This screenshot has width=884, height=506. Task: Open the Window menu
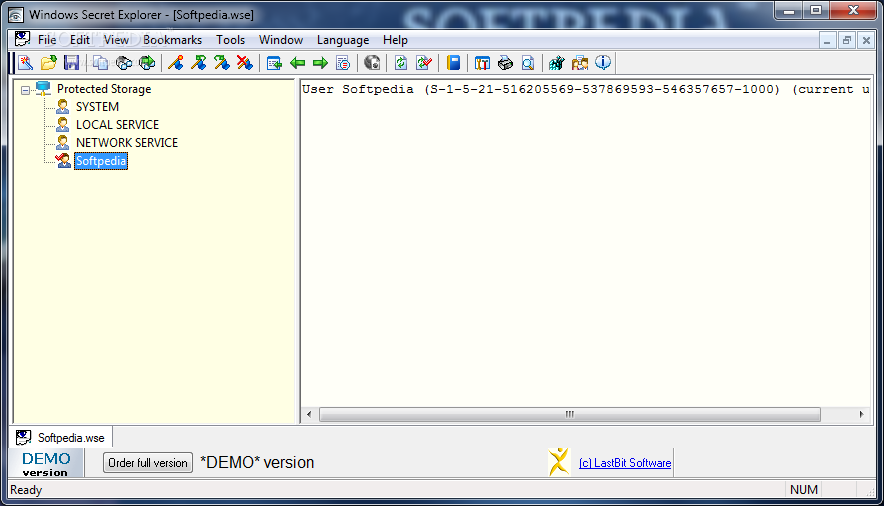point(281,40)
